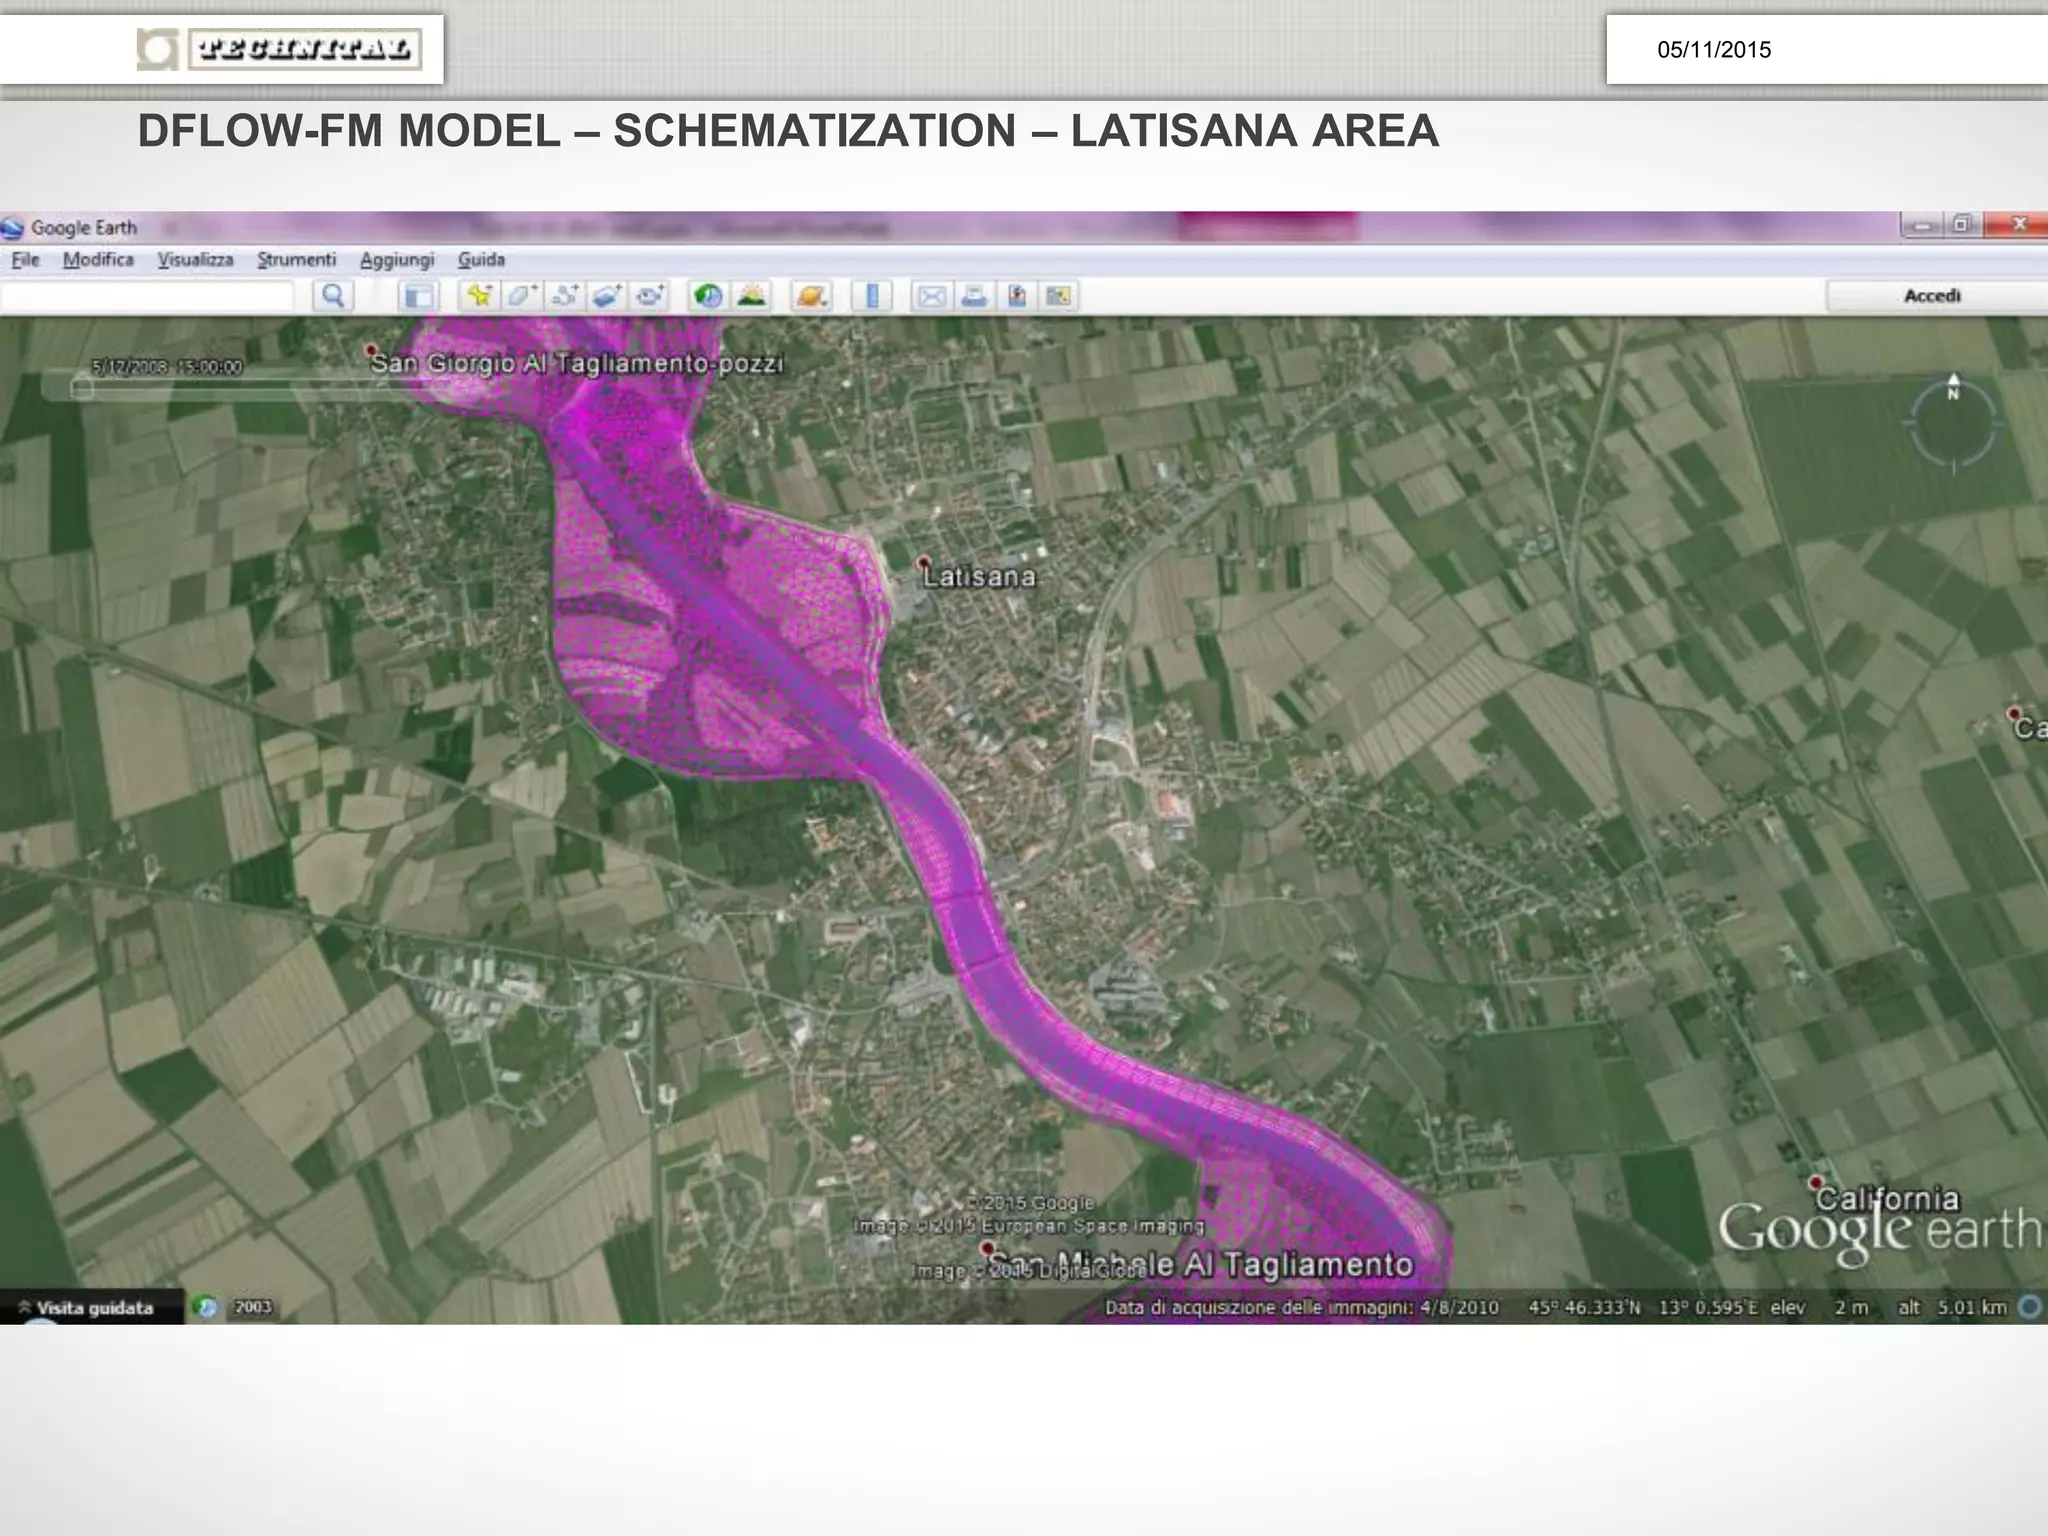The height and width of the screenshot is (1536, 2048).
Task: Record a tour with the camera icon
Action: pos(651,296)
